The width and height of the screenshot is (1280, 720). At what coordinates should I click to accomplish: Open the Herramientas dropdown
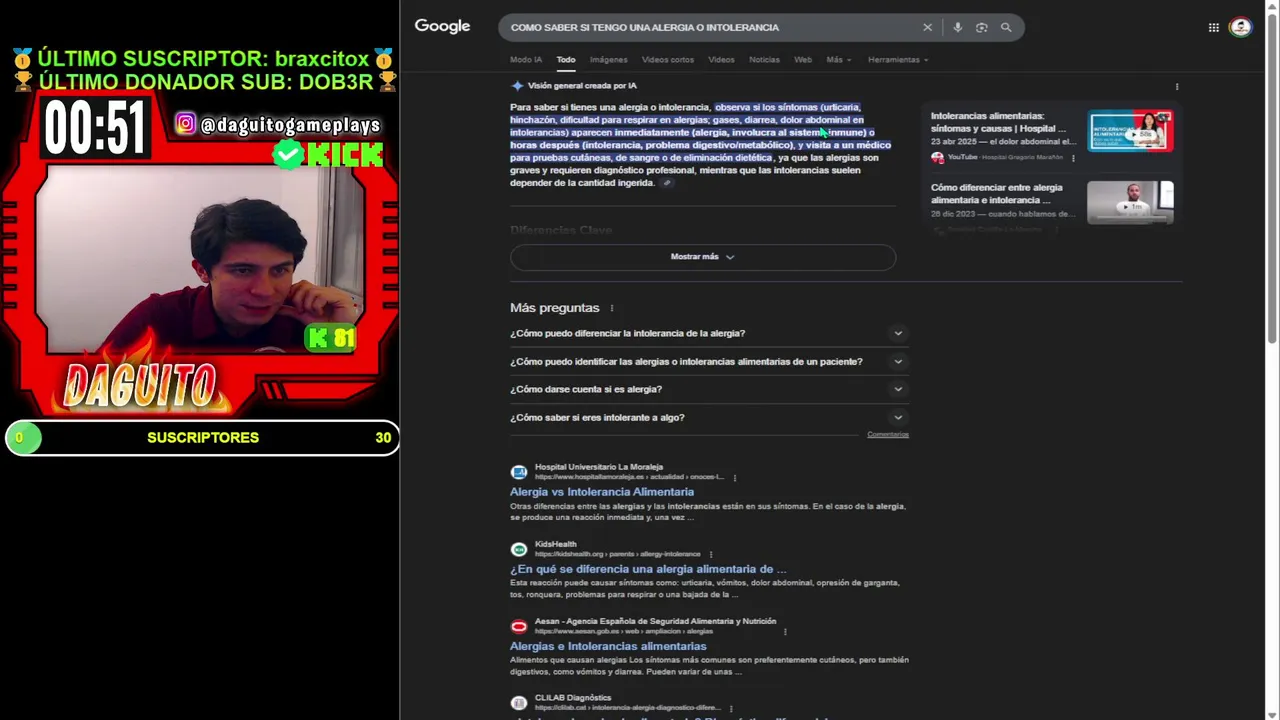(898, 60)
